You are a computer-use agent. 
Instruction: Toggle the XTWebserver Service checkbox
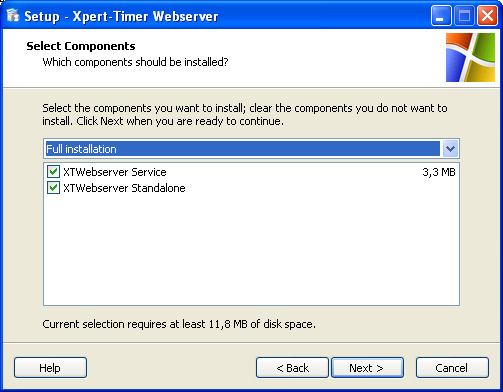(53, 172)
